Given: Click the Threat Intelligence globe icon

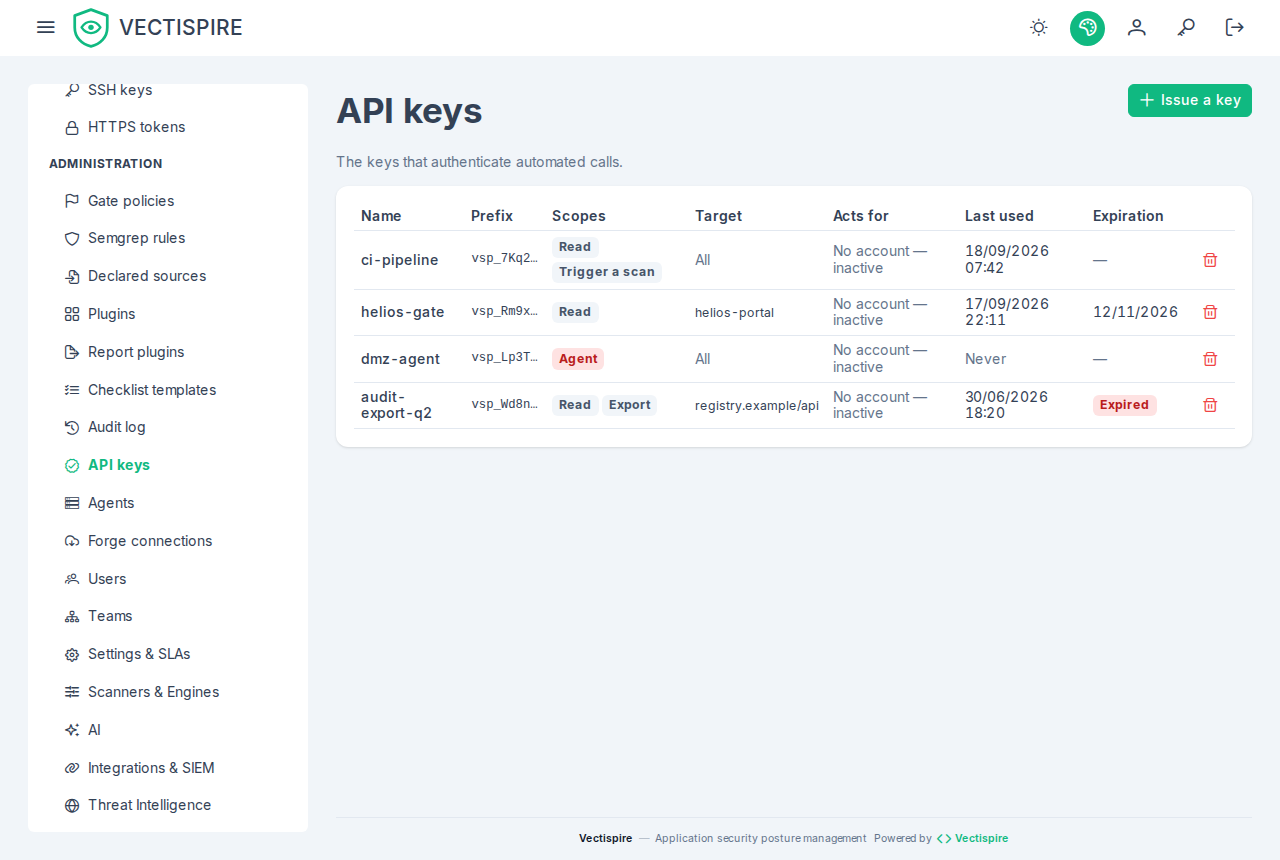Looking at the screenshot, I should click(x=72, y=806).
